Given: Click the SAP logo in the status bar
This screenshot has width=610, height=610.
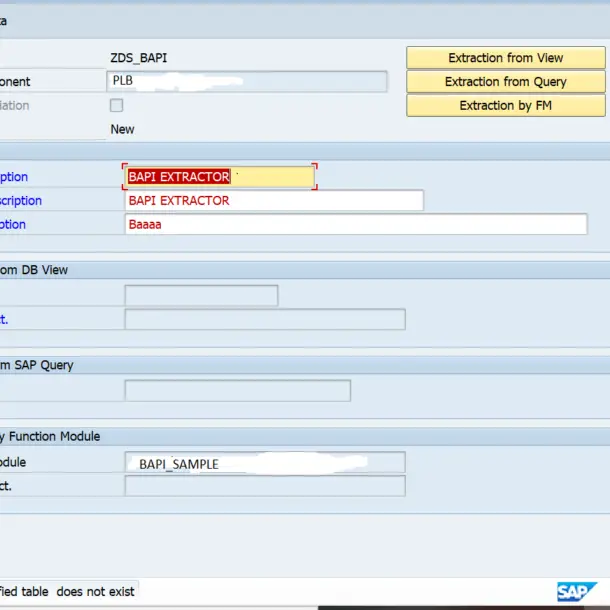Looking at the screenshot, I should point(577,592).
